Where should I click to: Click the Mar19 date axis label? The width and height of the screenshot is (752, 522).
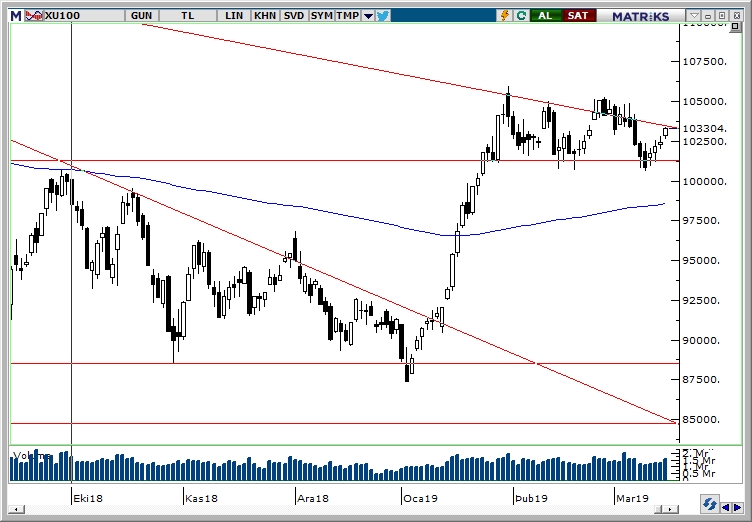pos(632,498)
